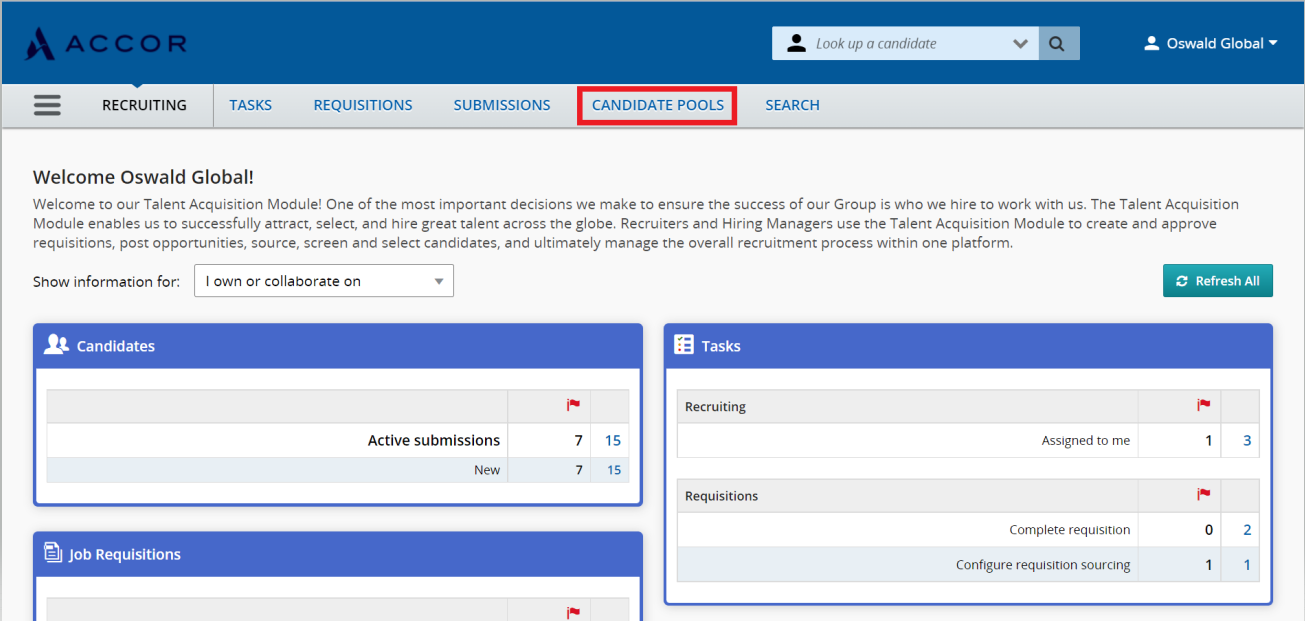Open the candidate lookup dropdown arrow
Image resolution: width=1305 pixels, height=621 pixels.
(1020, 43)
